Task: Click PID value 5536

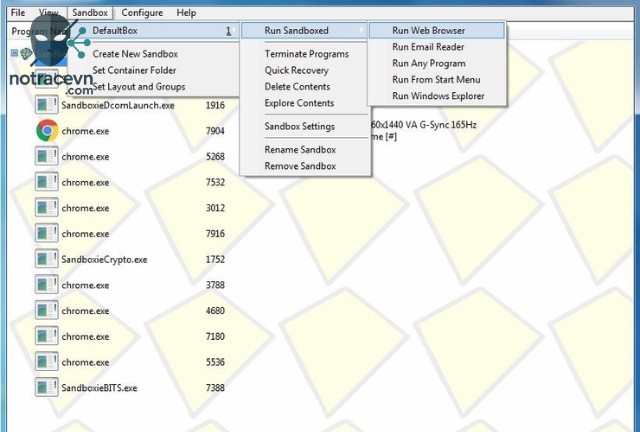Action: [215, 363]
